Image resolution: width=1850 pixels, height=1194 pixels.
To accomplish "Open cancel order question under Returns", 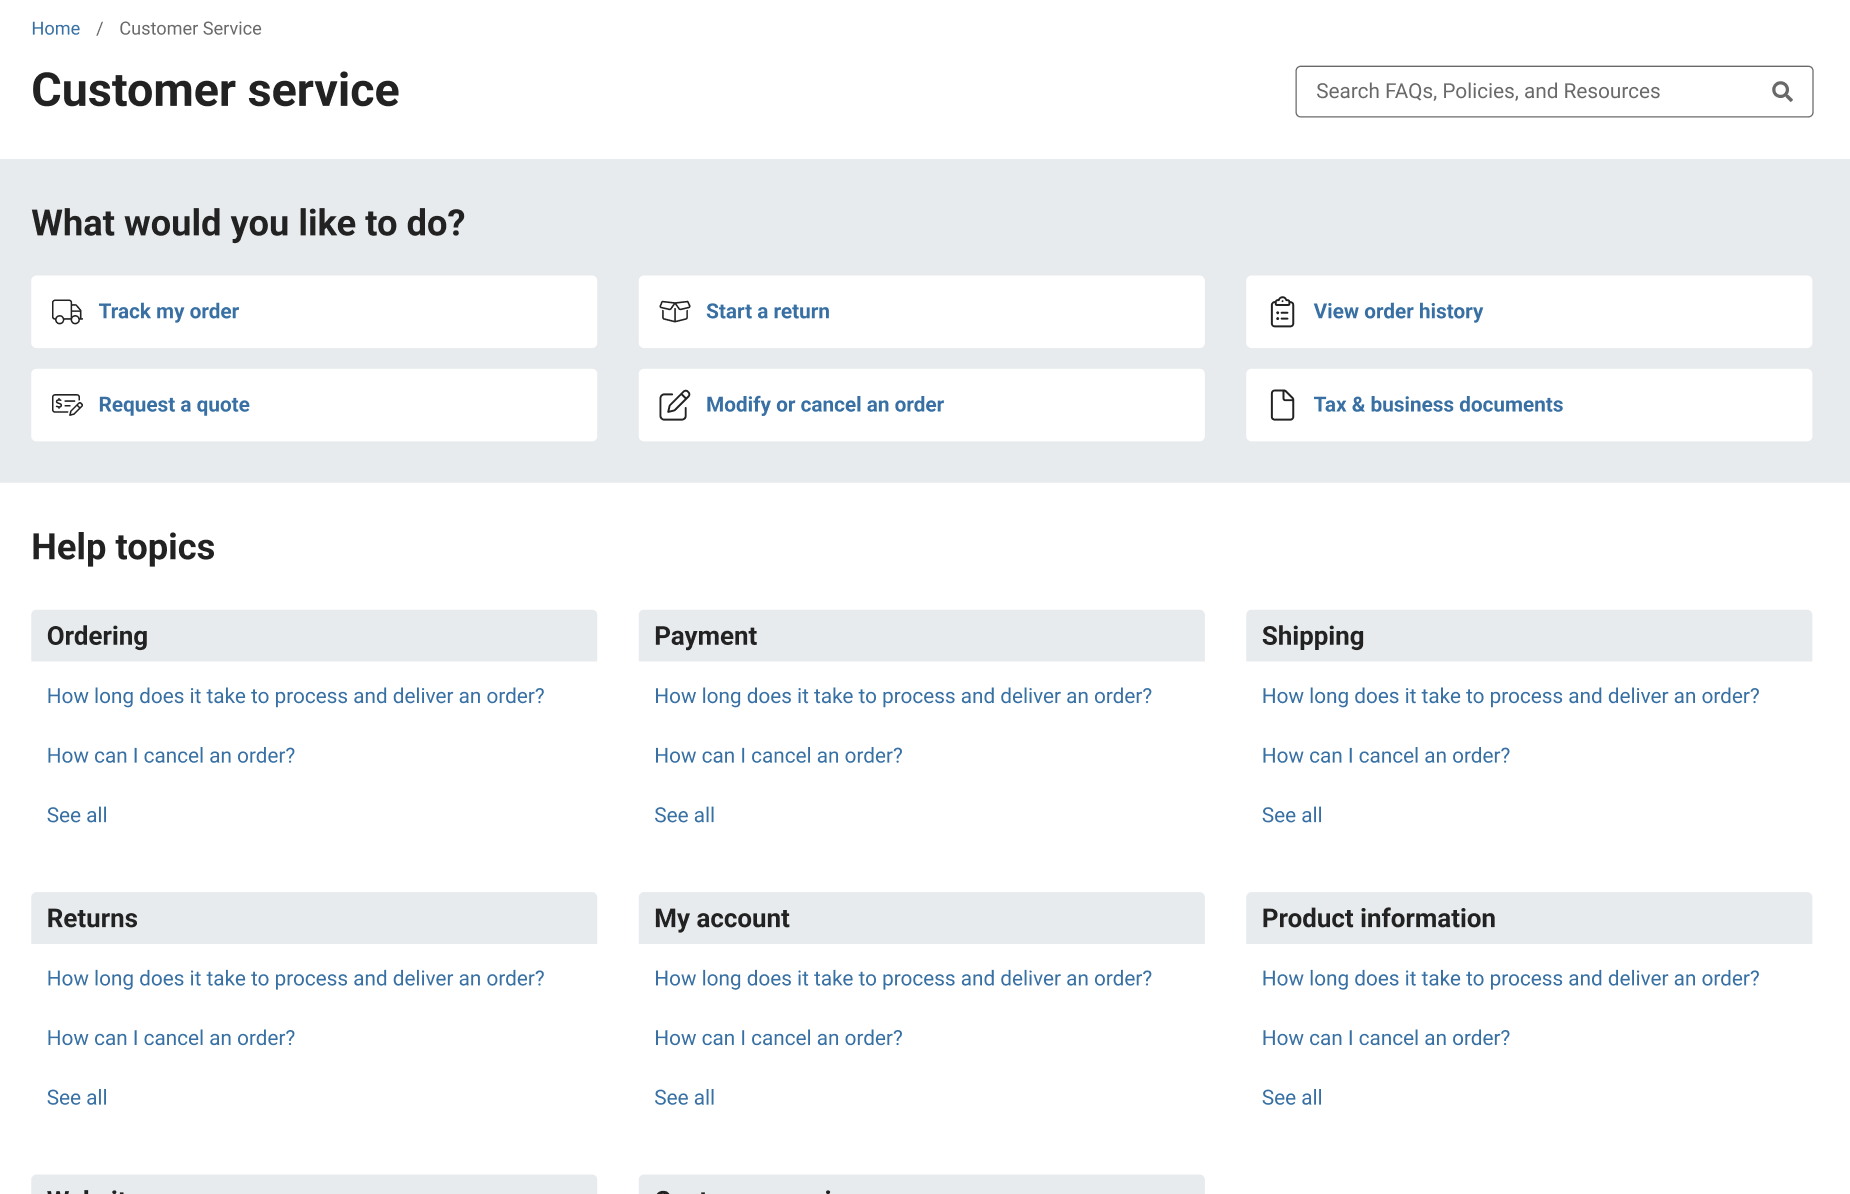I will [x=171, y=1038].
